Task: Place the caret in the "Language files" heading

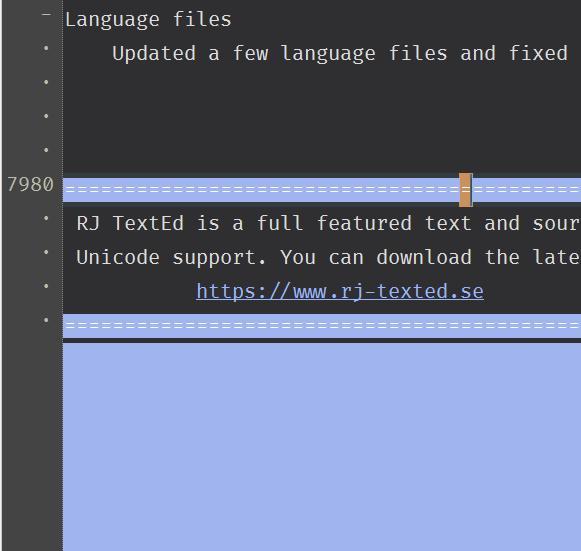Action: [148, 20]
